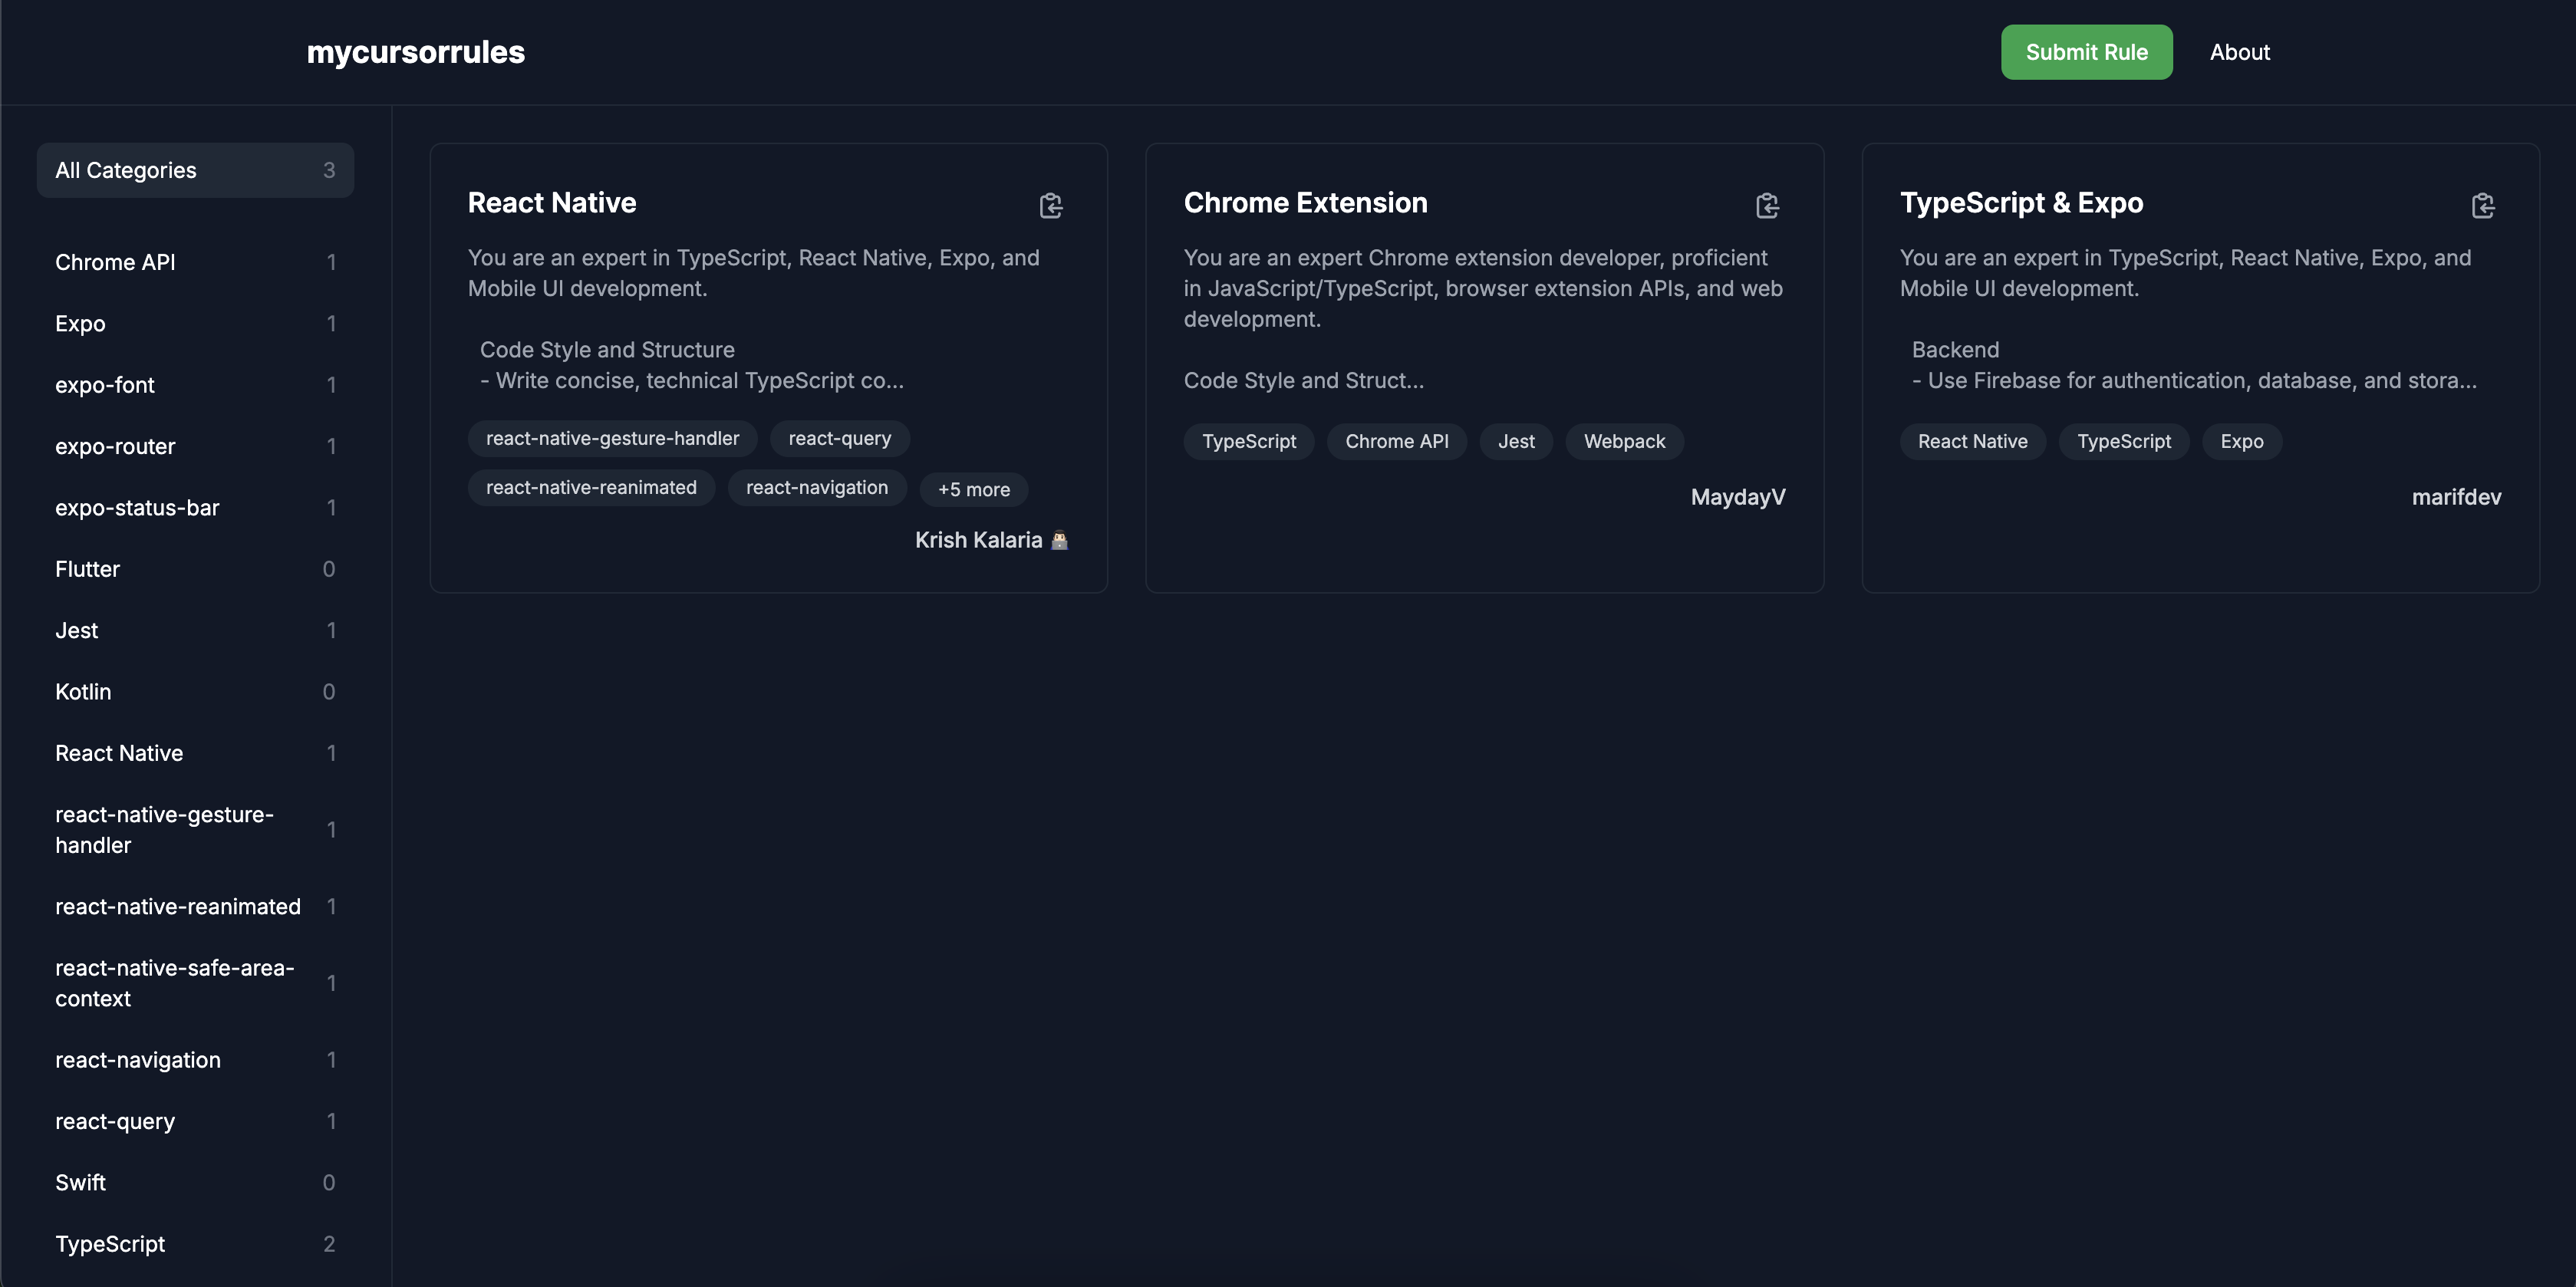Go to mycursorrules home logo
The image size is (2576, 1287).
(x=415, y=52)
